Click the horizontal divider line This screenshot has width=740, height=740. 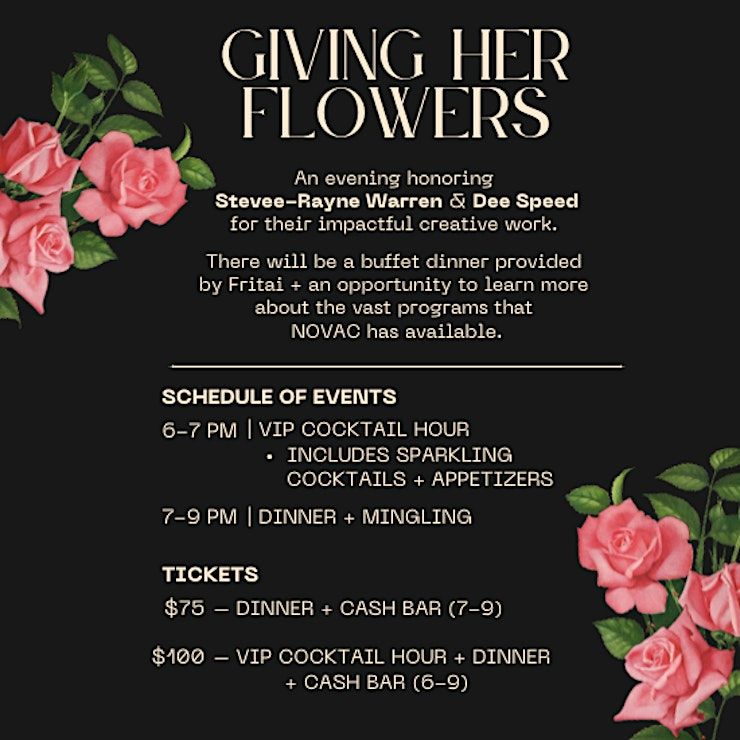tap(396, 367)
